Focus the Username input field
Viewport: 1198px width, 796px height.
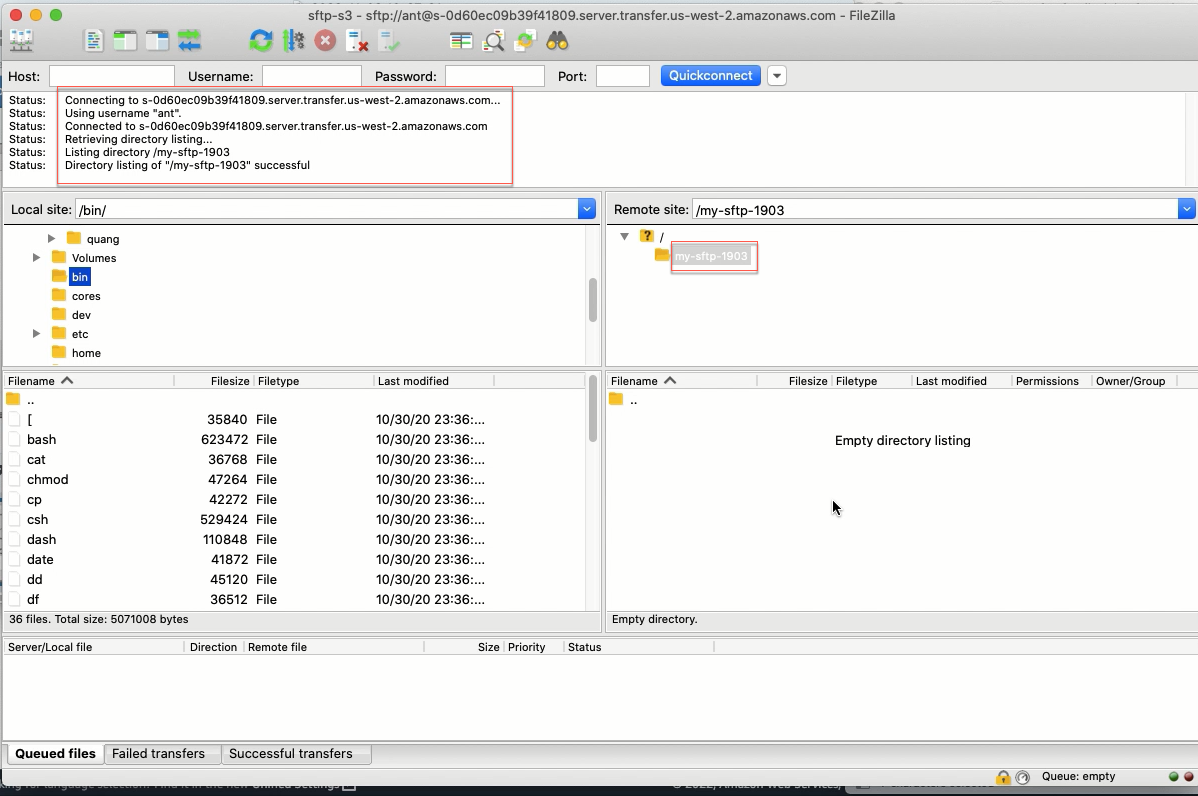[x=312, y=76]
